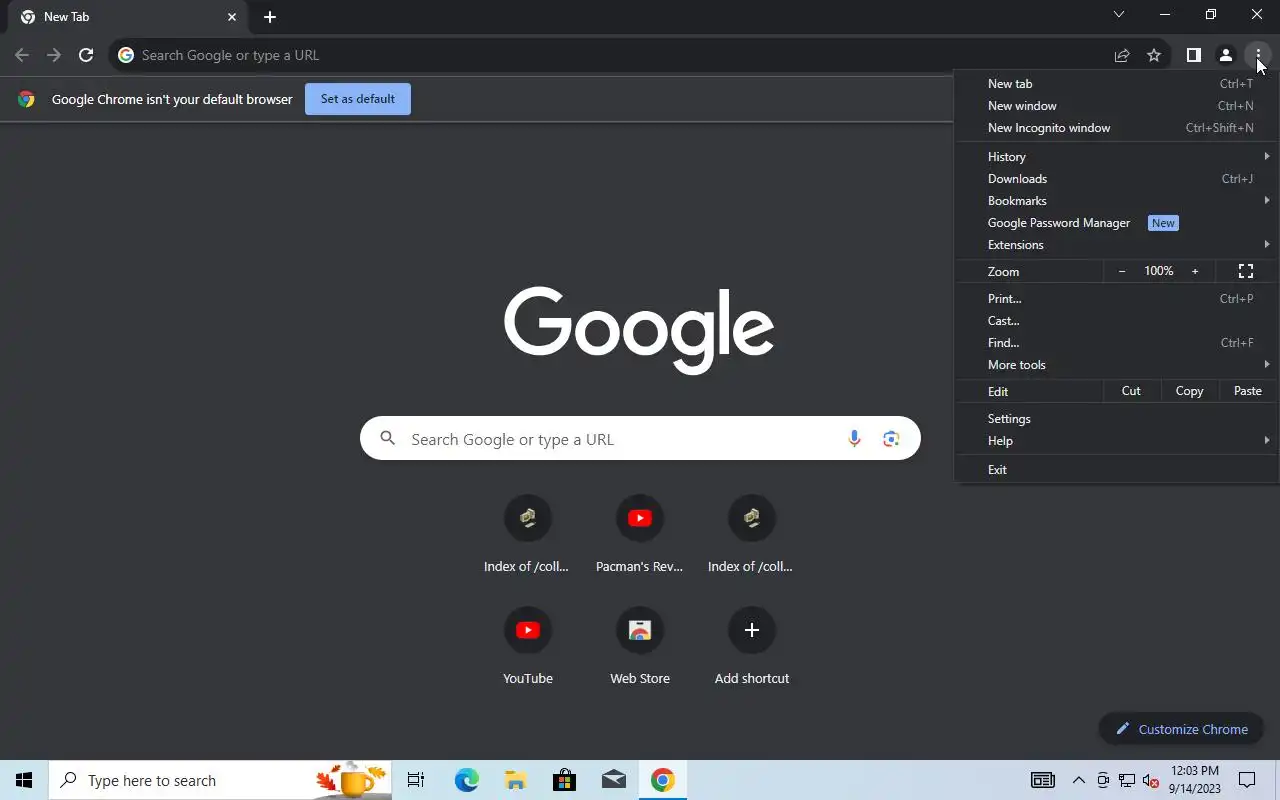Click the Windows Start button
1280x800 pixels.
tap(24, 780)
